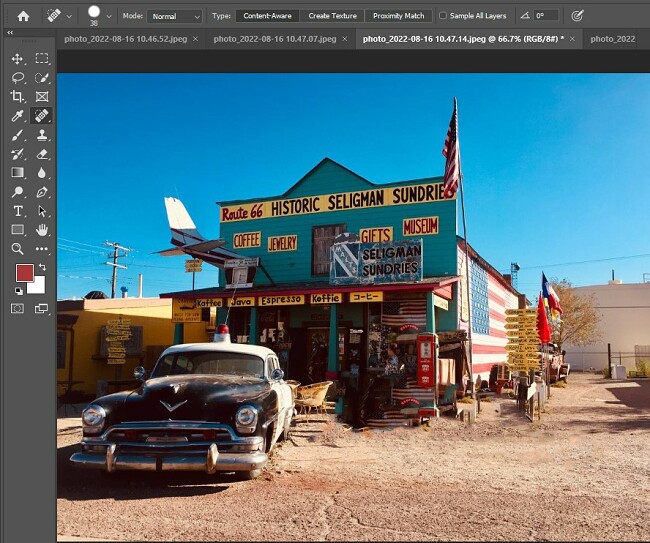Select the Crop tool
The height and width of the screenshot is (543, 650).
[17, 96]
